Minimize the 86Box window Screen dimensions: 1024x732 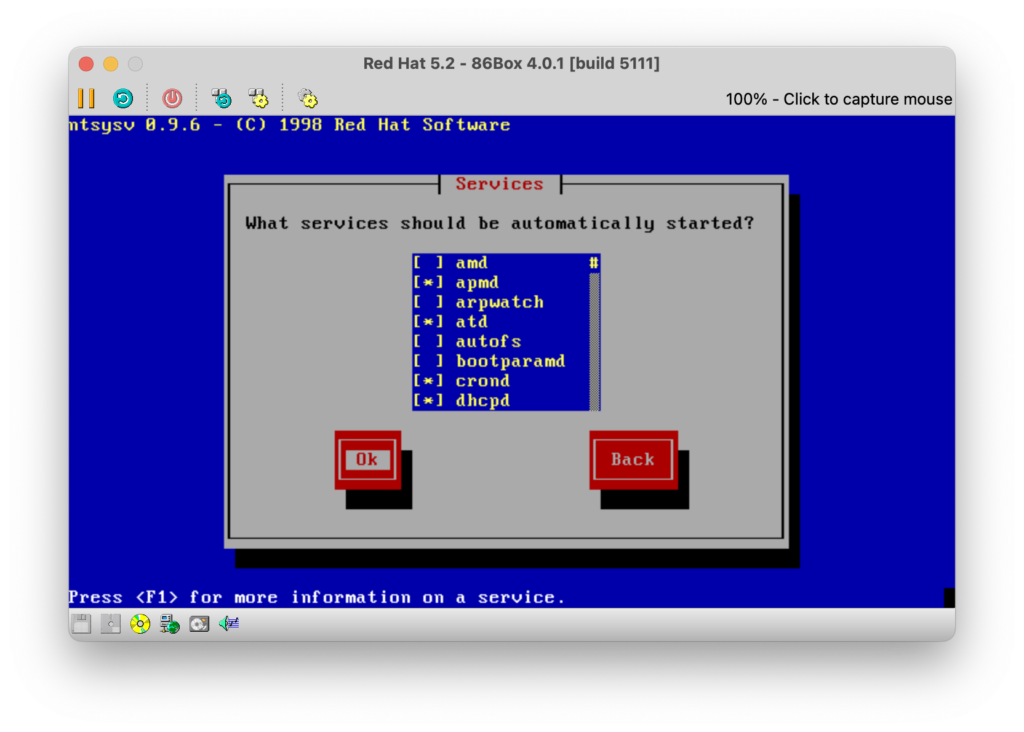tap(111, 64)
